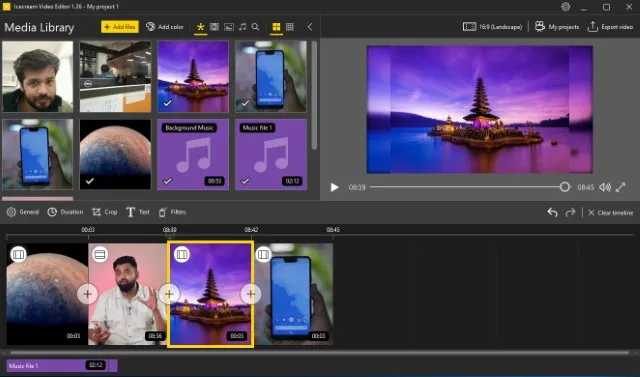
Task: Undo the last action
Action: click(x=552, y=213)
